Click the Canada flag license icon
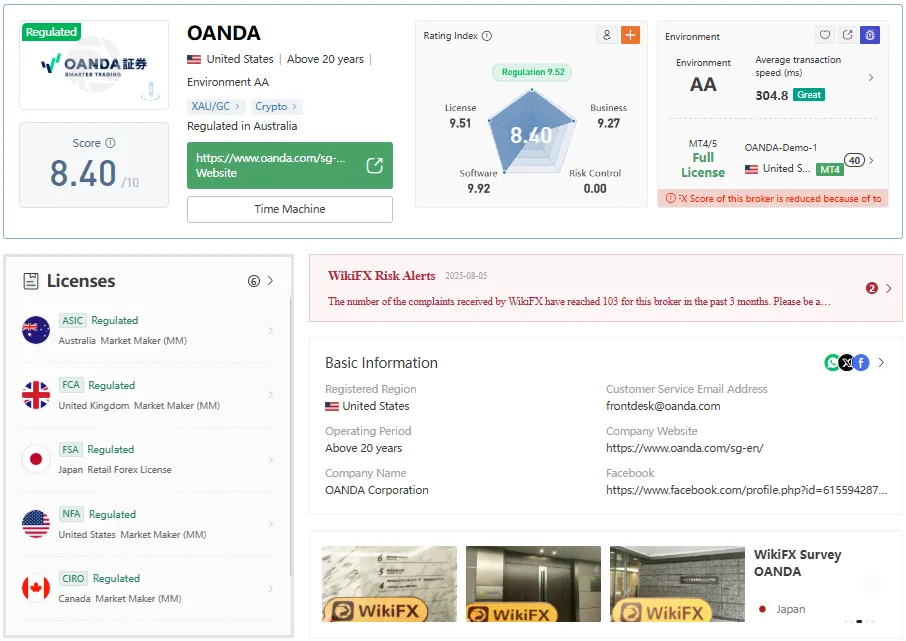 point(36,588)
